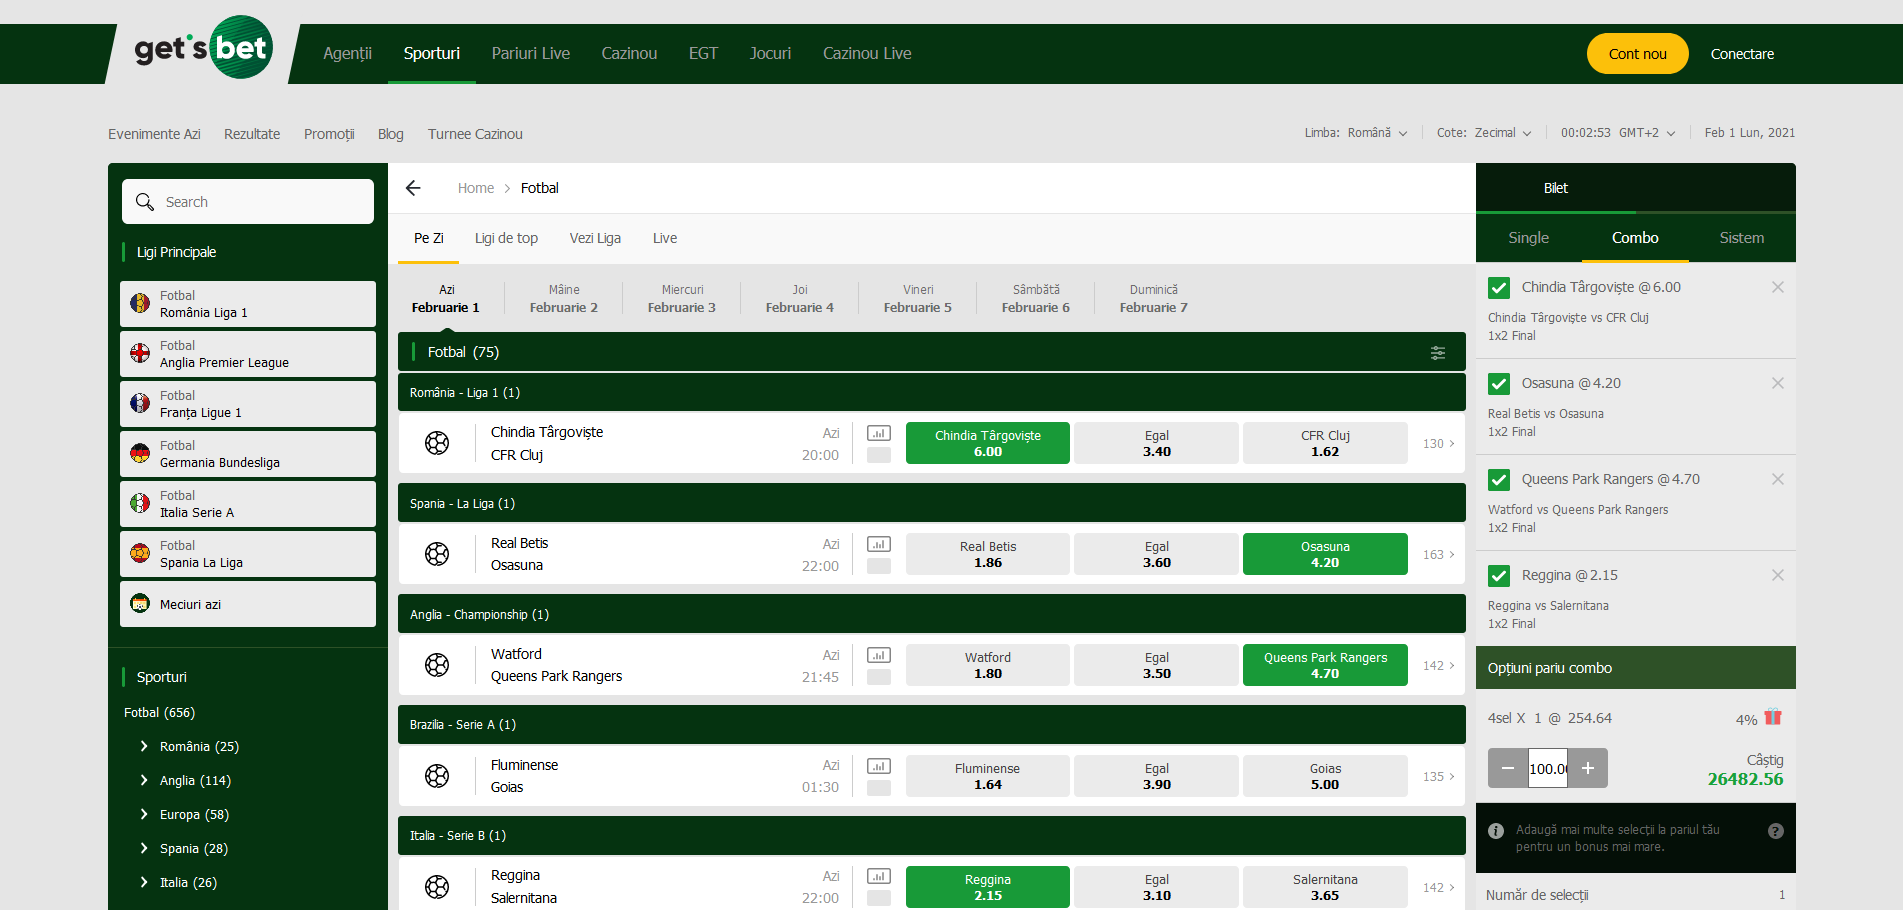The width and height of the screenshot is (1903, 910).
Task: Click the Meciuri azi icon
Action: (x=140, y=604)
